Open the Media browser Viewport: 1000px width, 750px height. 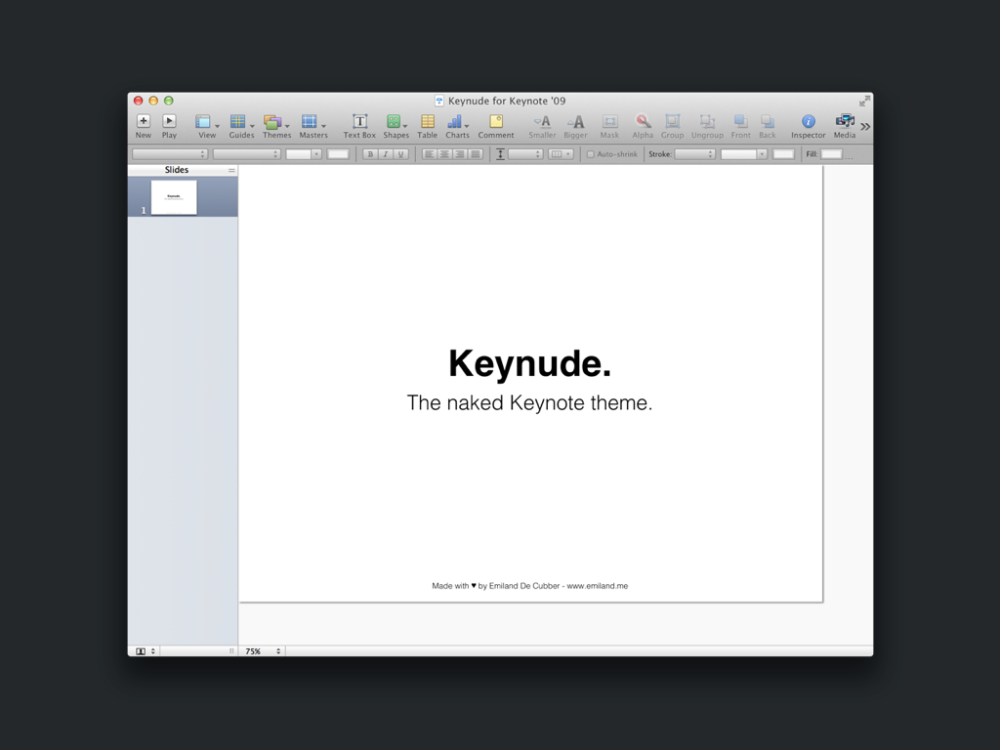(x=844, y=126)
